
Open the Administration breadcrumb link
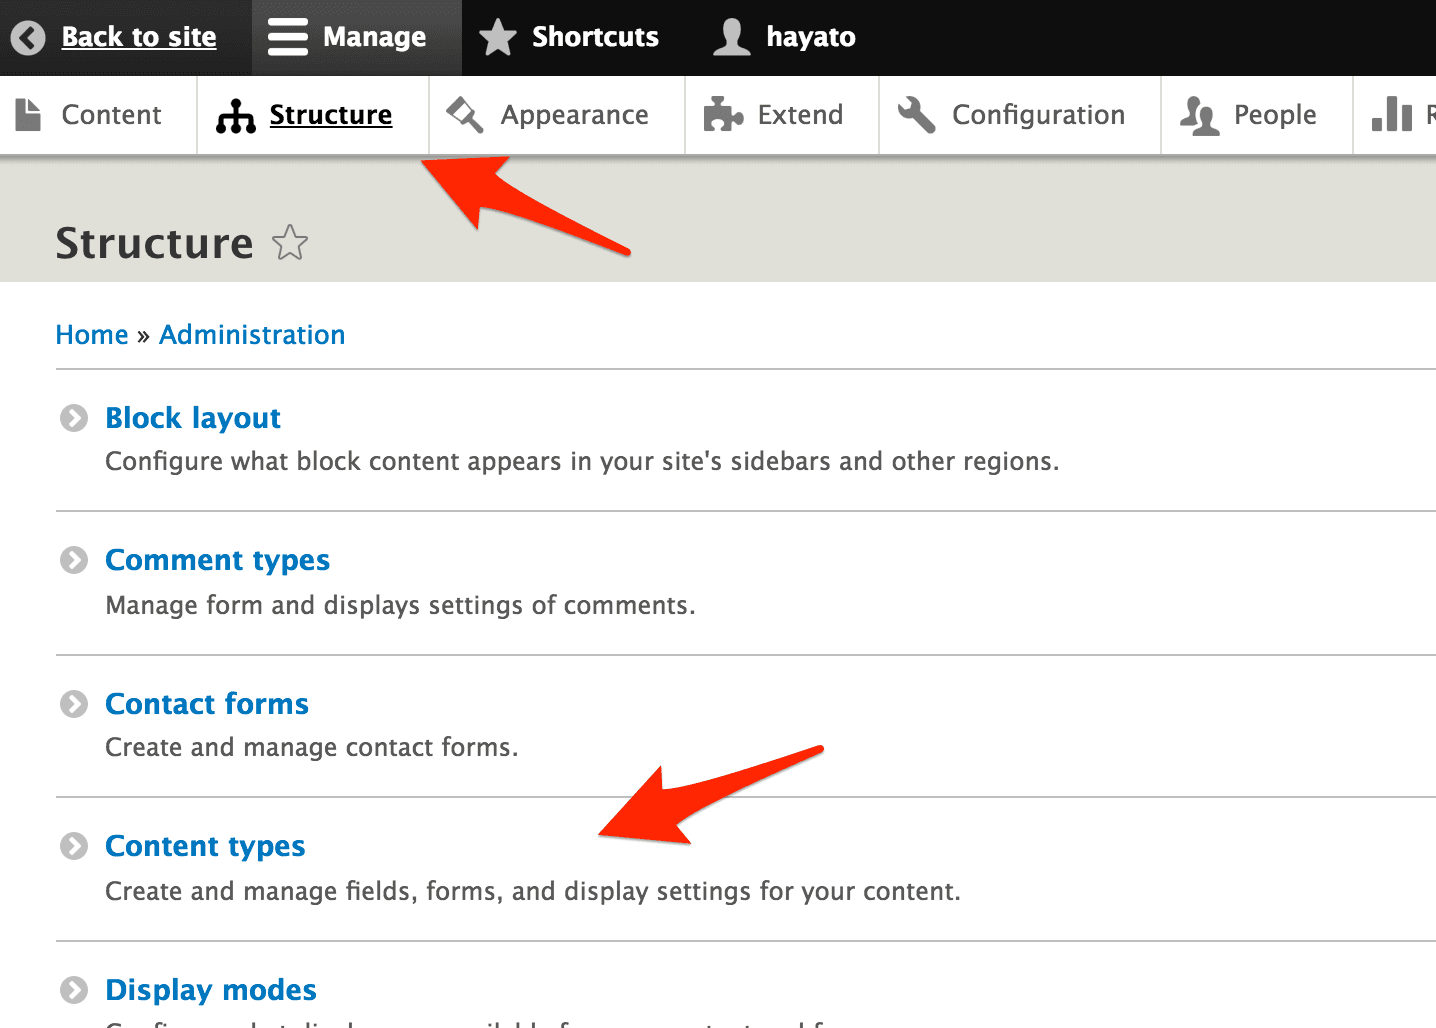click(252, 335)
